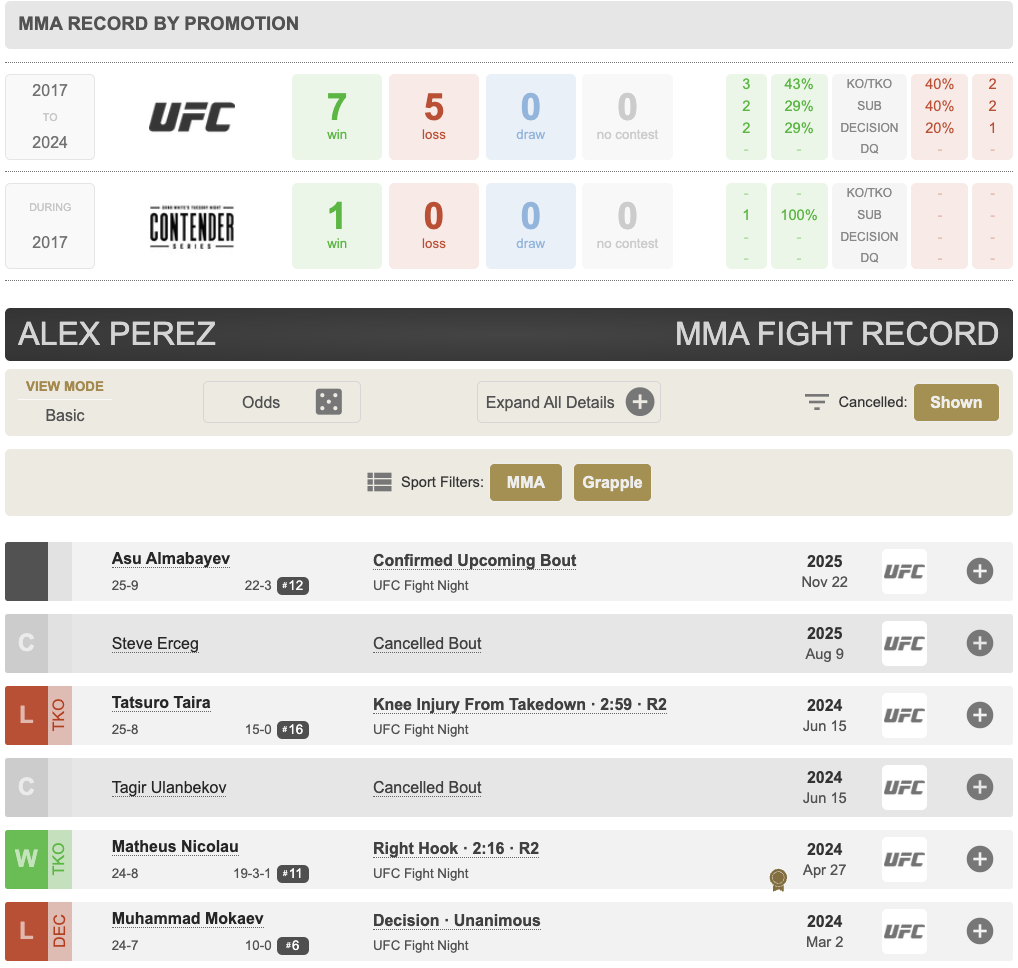
Task: Click the Contender Series logo
Action: [x=192, y=226]
